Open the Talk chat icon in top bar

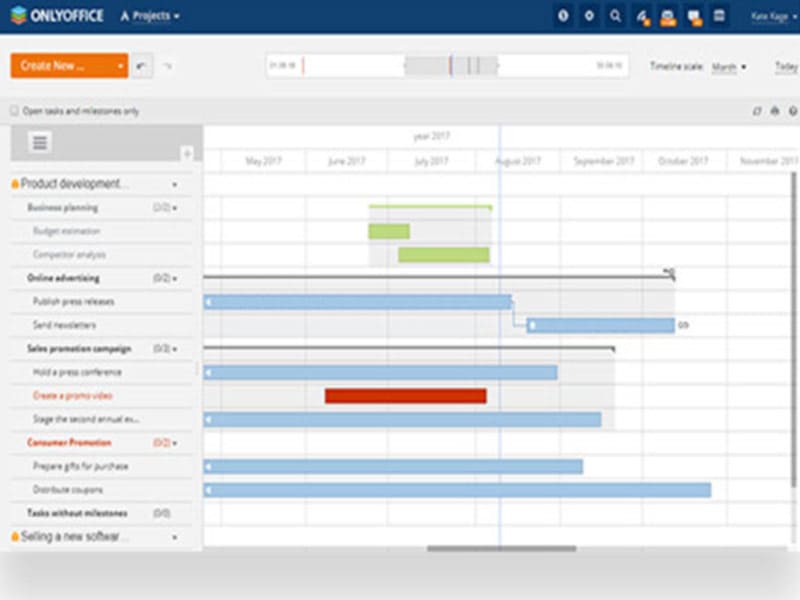[692, 17]
